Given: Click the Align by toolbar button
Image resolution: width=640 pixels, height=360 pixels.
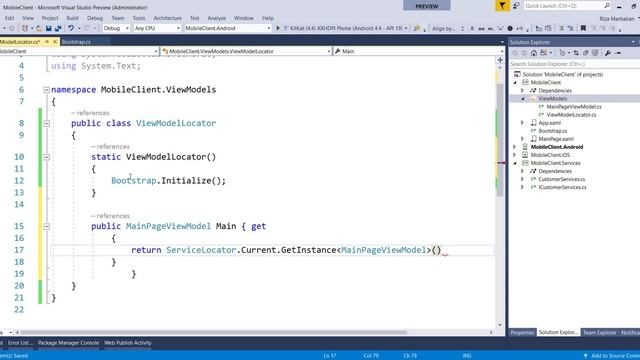Looking at the screenshot, I should tap(443, 29).
